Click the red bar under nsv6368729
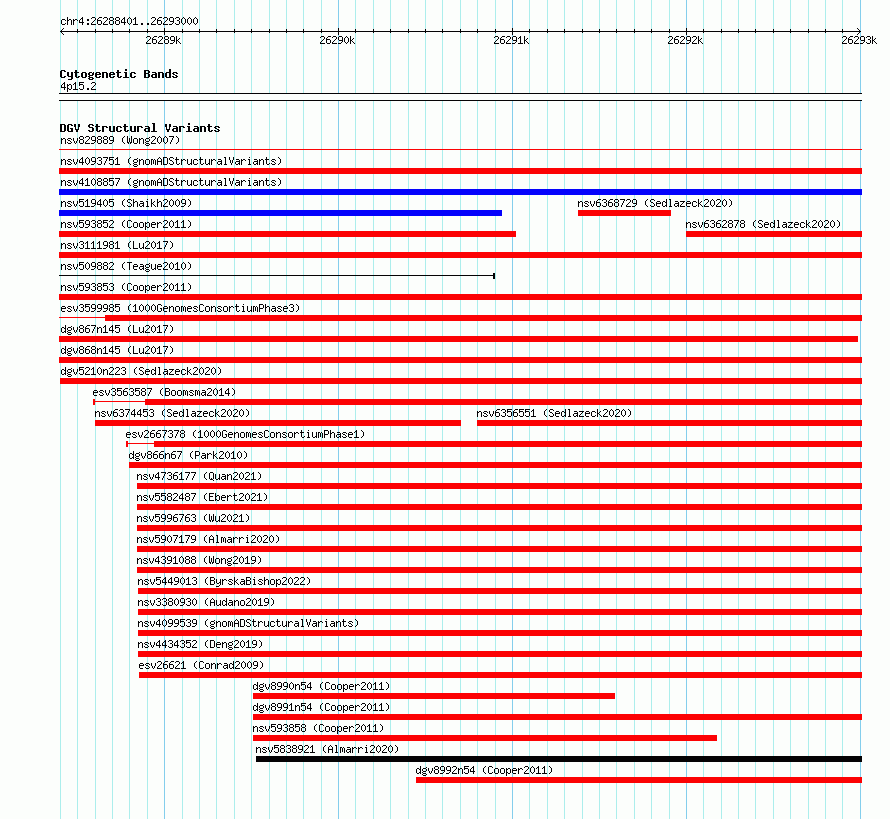 pyautogui.click(x=624, y=213)
